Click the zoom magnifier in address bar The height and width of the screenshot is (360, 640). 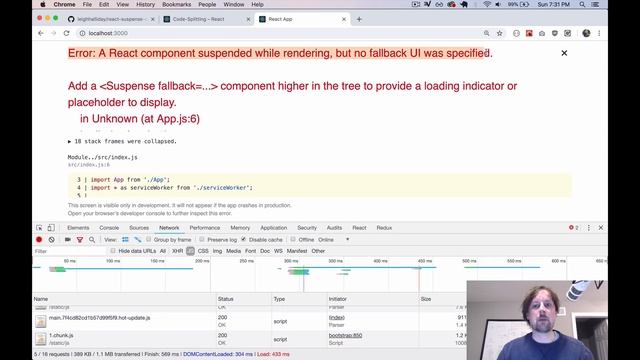[x=487, y=33]
